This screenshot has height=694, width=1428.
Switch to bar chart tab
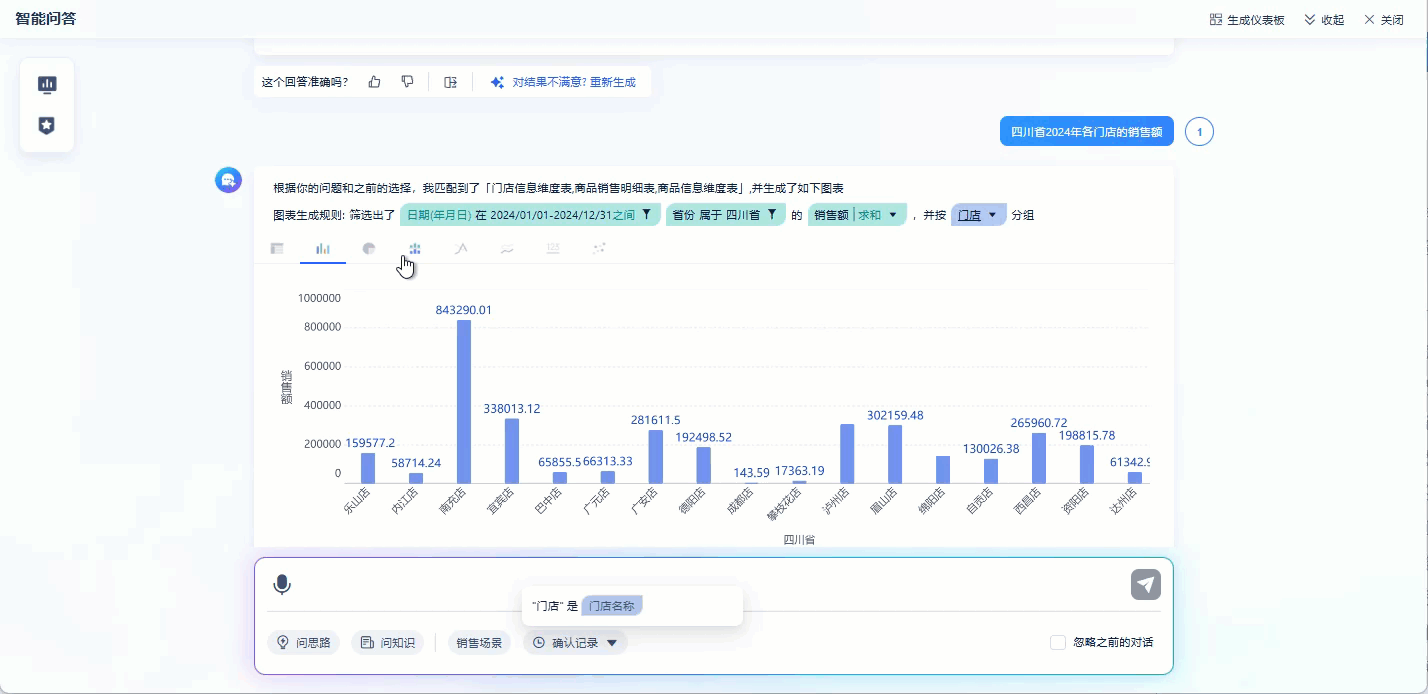[x=323, y=248]
